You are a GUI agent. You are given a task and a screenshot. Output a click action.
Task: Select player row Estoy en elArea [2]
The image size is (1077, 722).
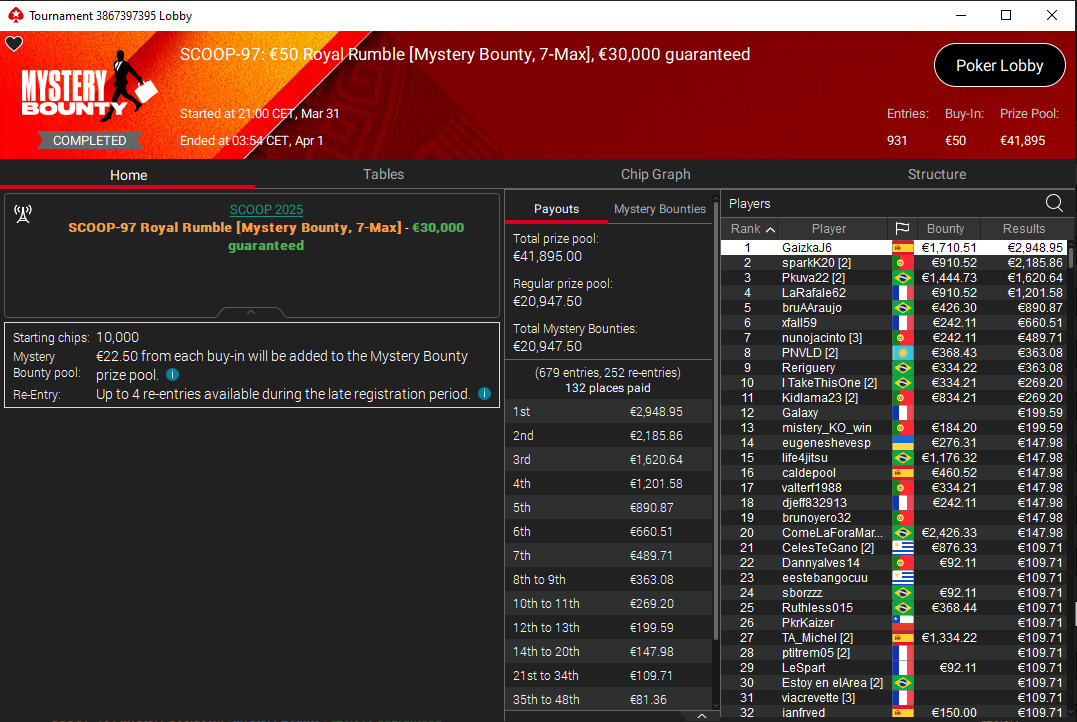pos(894,683)
